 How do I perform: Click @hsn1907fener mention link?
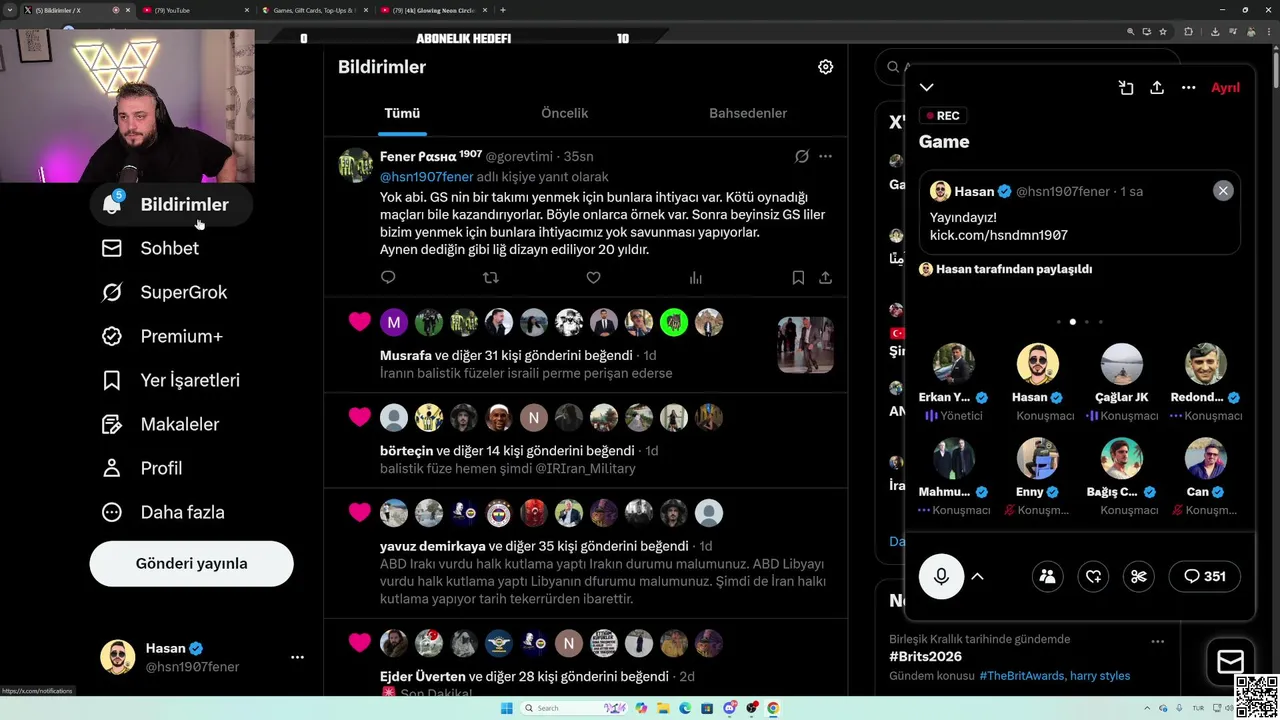click(426, 177)
